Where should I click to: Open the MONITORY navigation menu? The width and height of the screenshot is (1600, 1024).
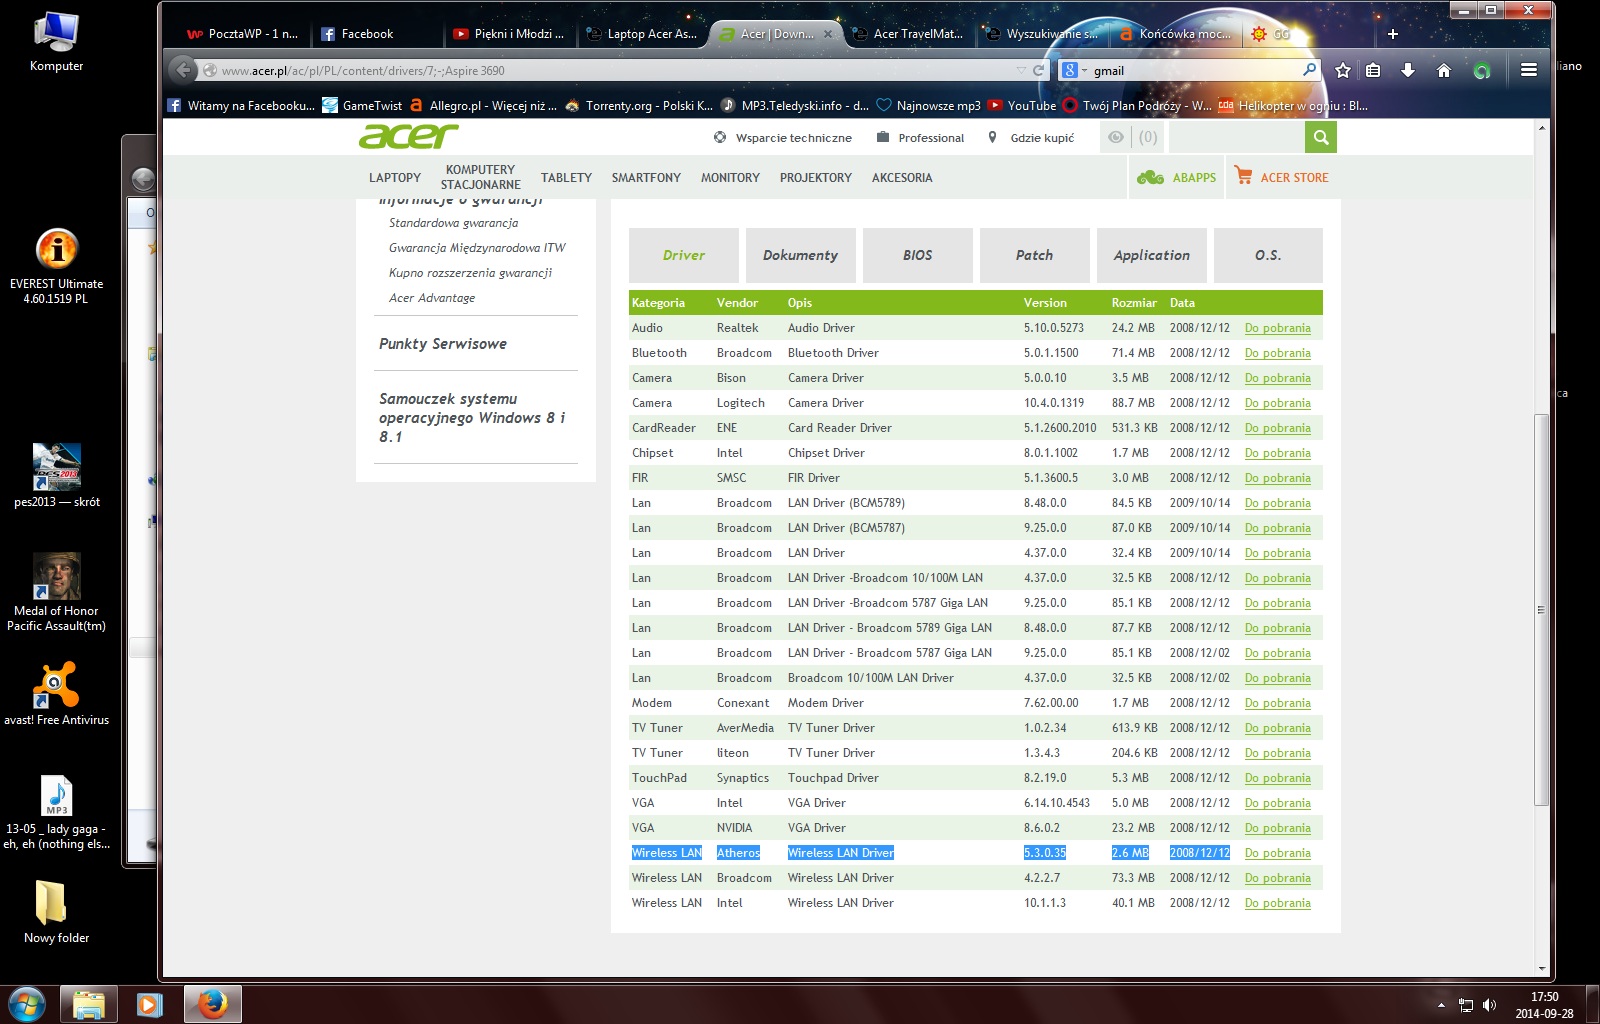[730, 178]
